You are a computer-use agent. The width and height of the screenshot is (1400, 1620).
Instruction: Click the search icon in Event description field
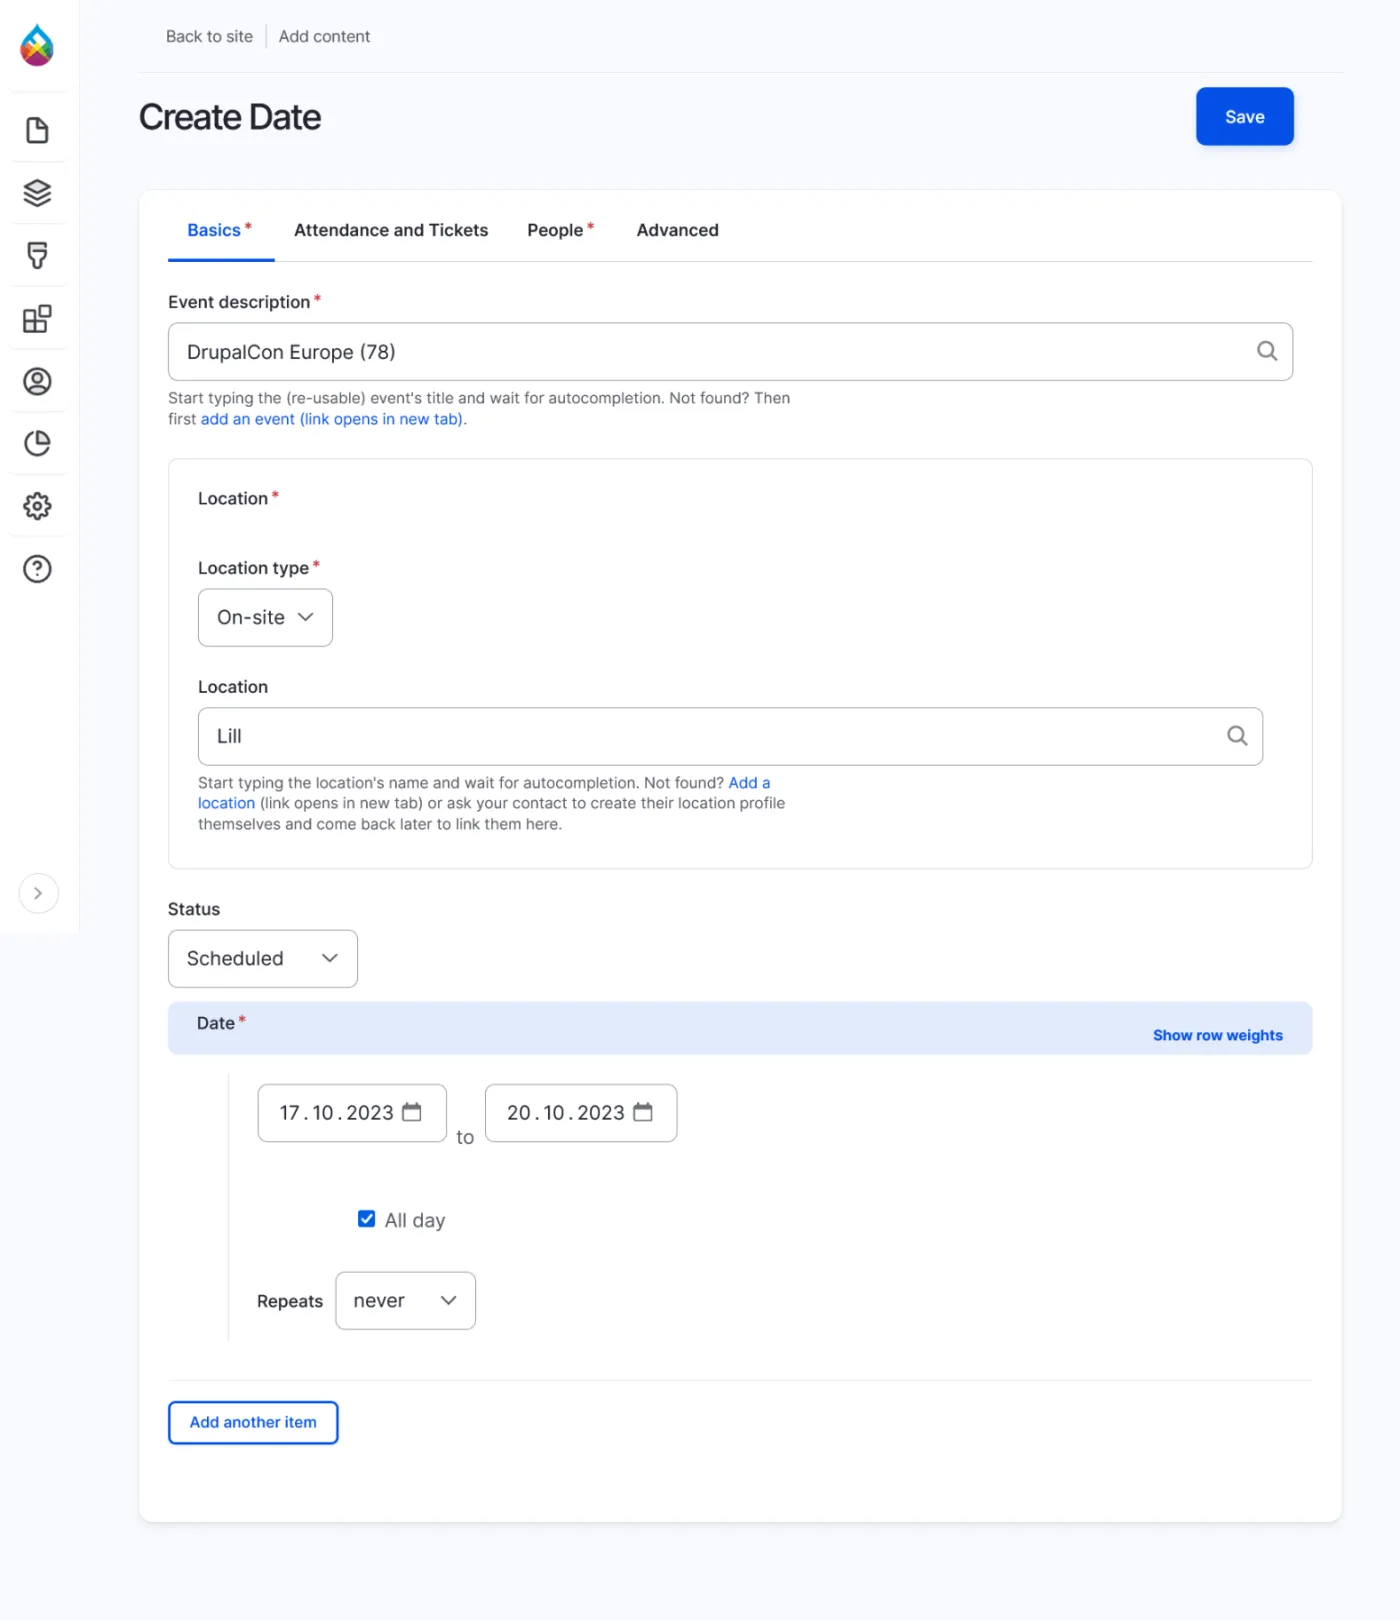click(1267, 351)
